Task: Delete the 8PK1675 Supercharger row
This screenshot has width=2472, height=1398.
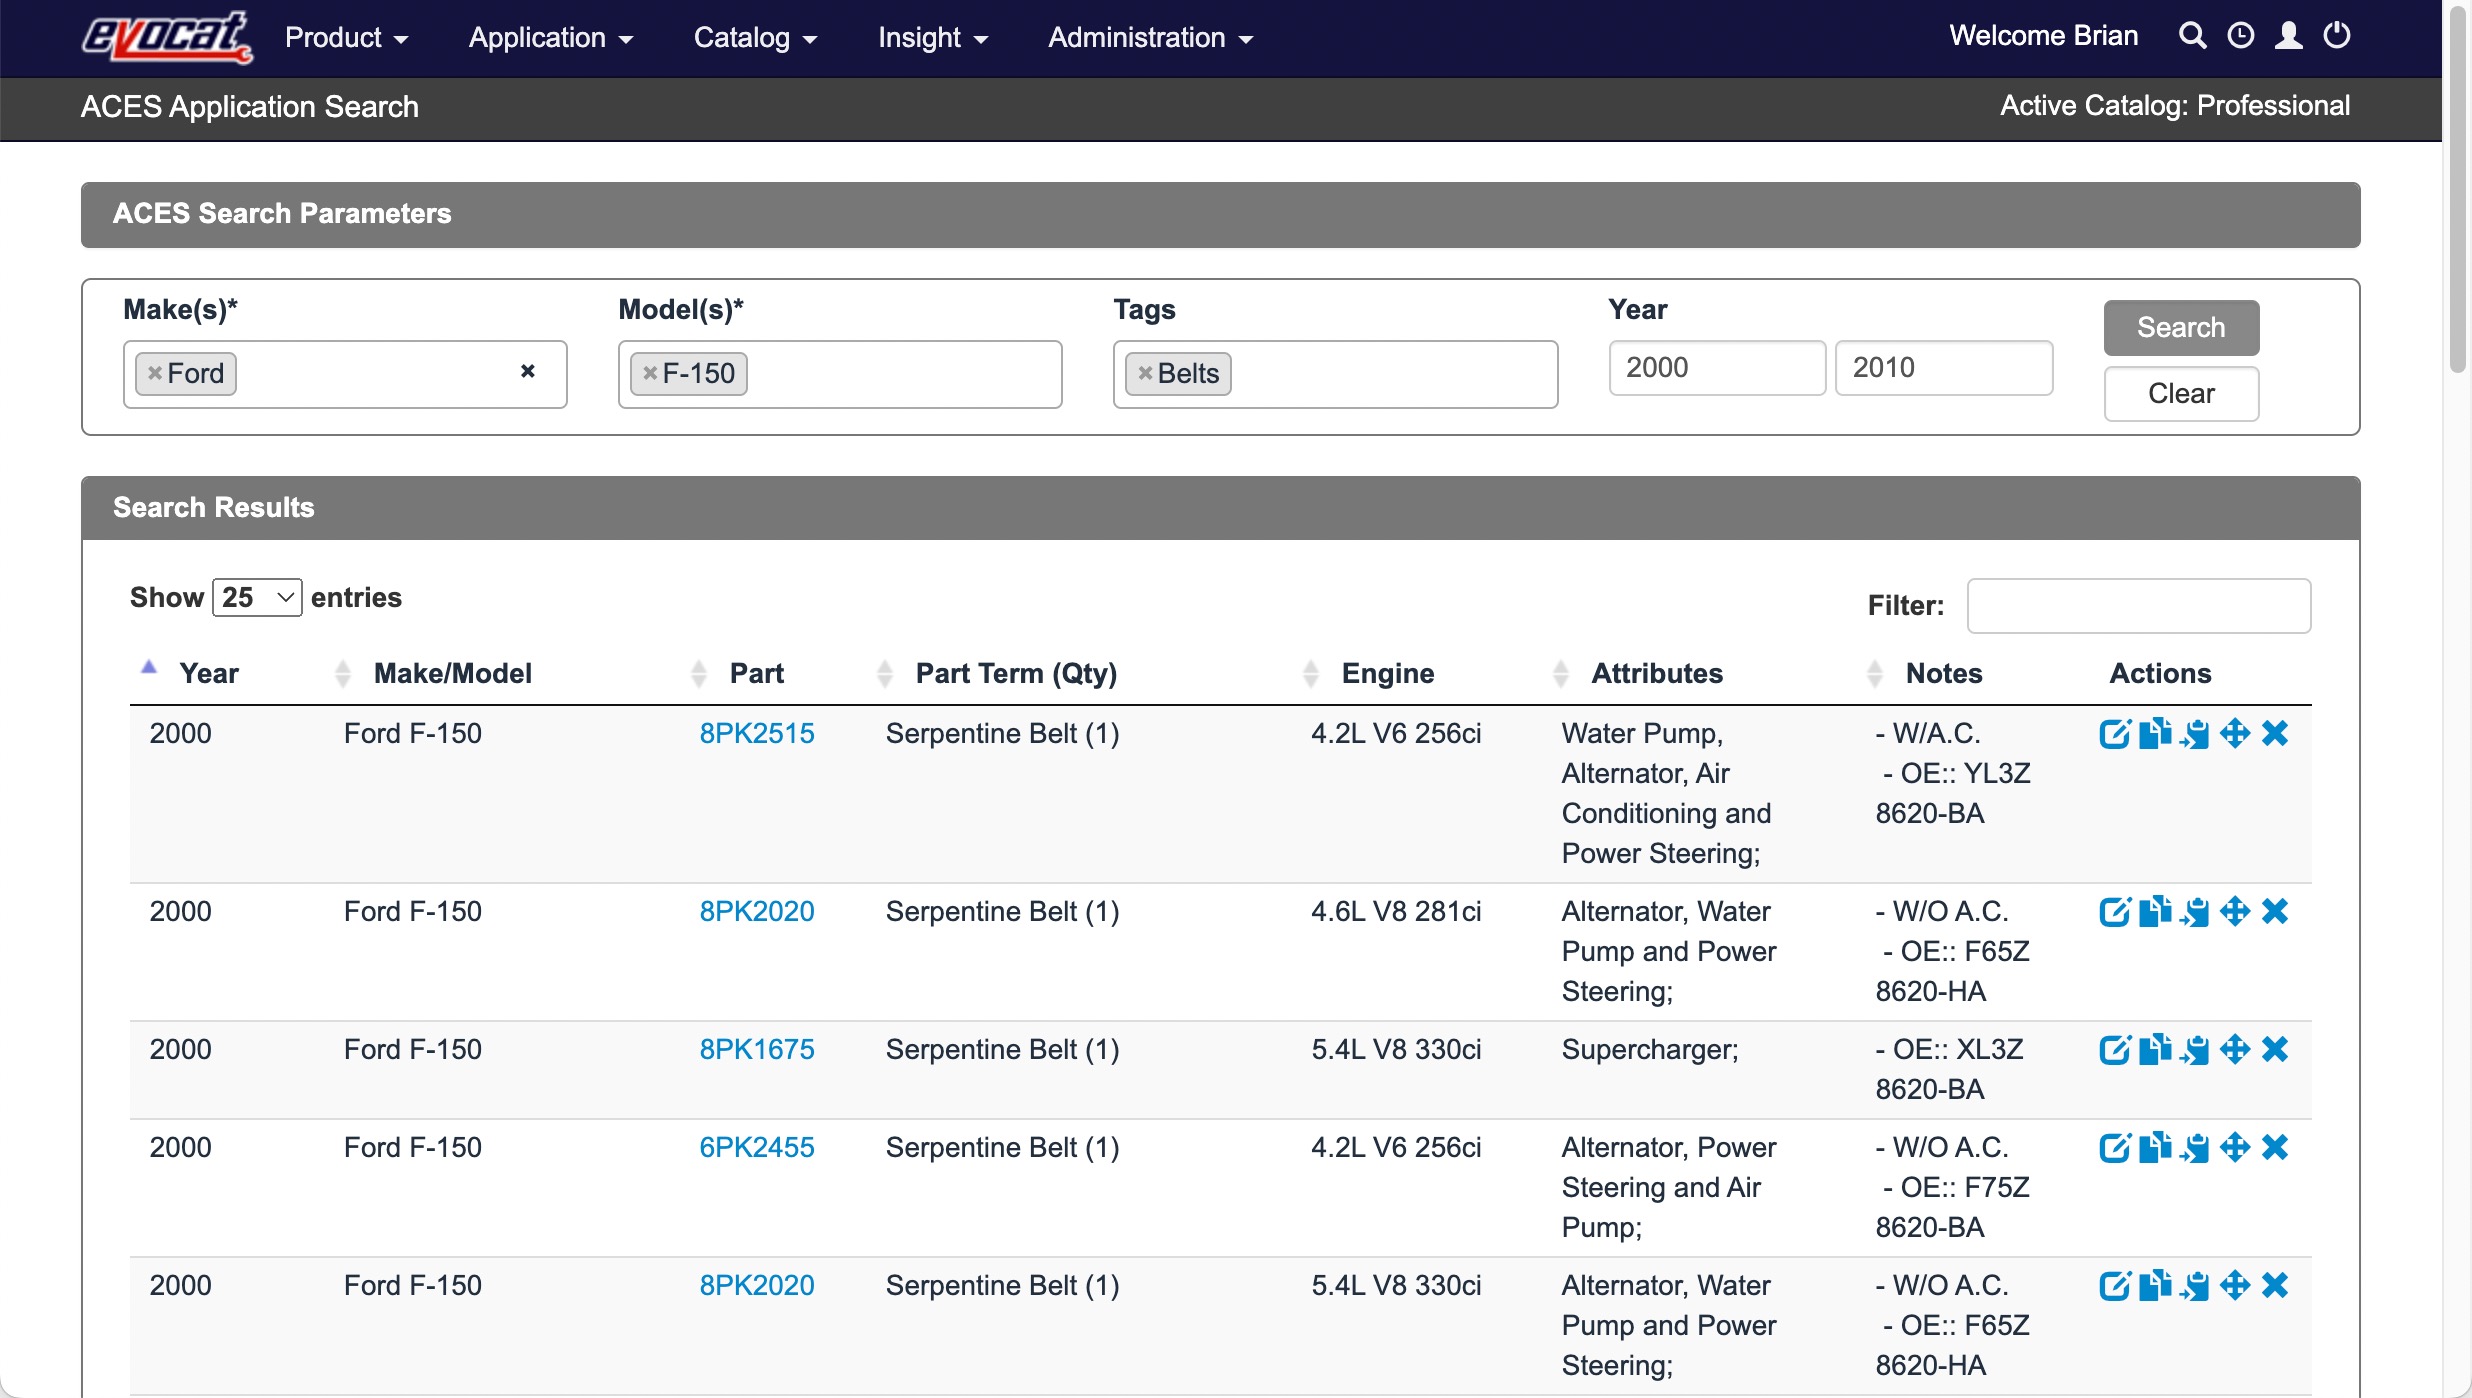Action: click(x=2275, y=1049)
